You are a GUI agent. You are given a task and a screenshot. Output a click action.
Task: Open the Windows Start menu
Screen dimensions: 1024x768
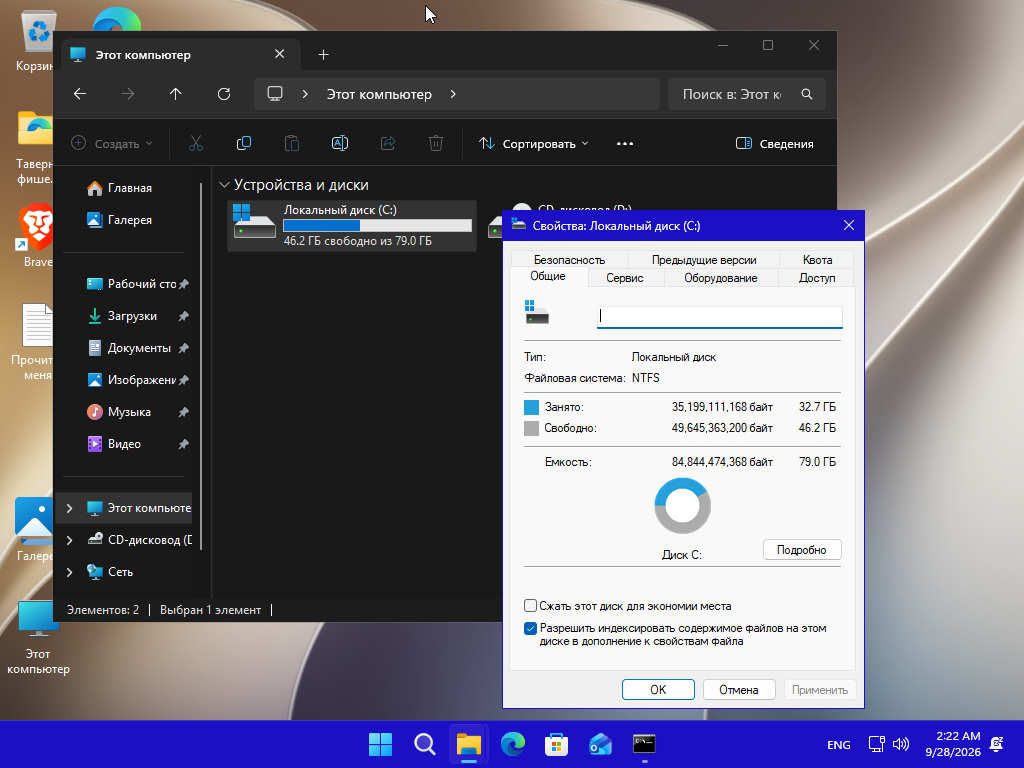pos(380,744)
